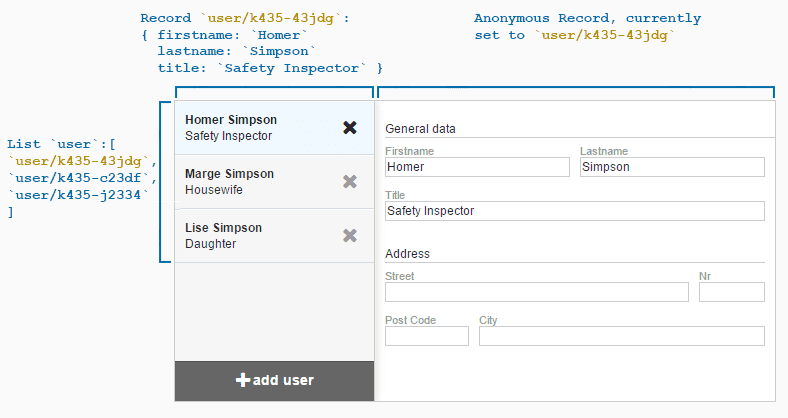
Task: Focus the Lastname input field
Action: pyautogui.click(x=672, y=167)
